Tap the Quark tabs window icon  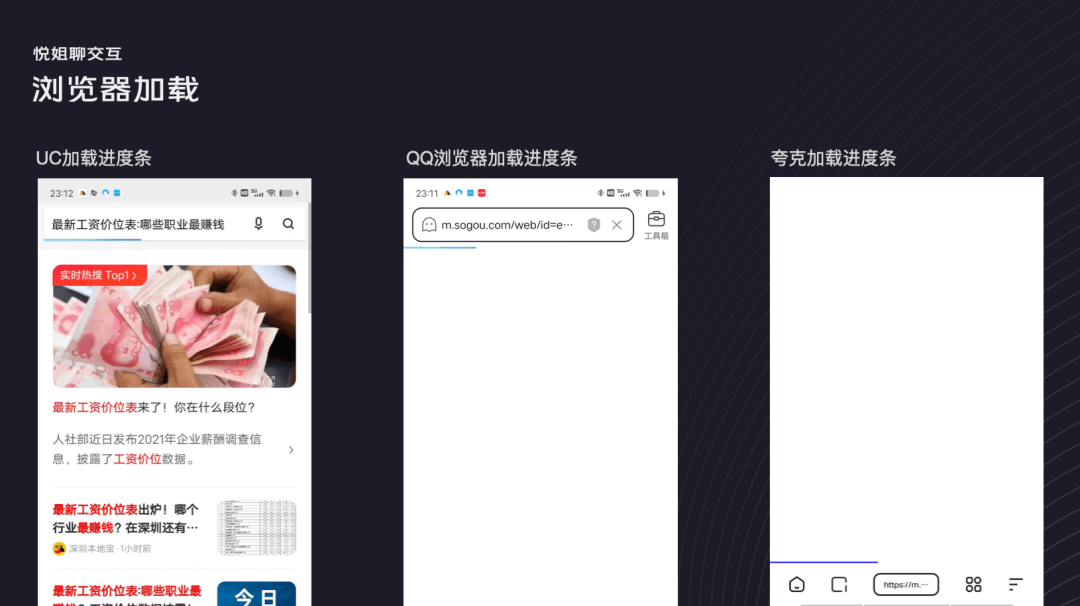(x=839, y=585)
